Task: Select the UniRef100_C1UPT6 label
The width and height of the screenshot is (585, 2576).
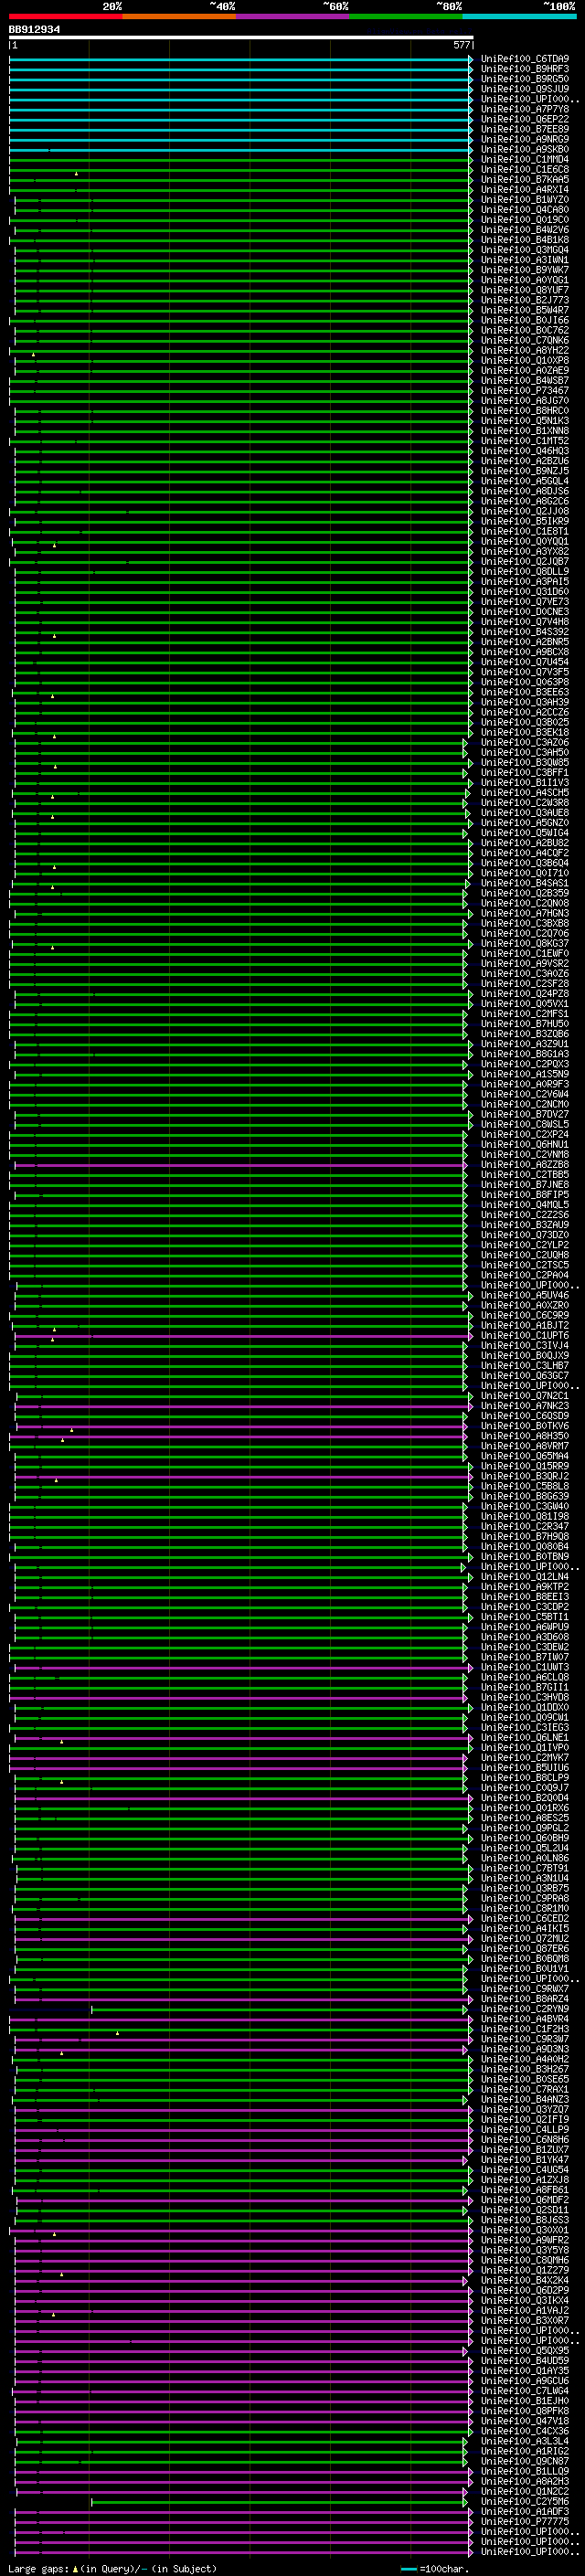Action: pyautogui.click(x=525, y=1336)
